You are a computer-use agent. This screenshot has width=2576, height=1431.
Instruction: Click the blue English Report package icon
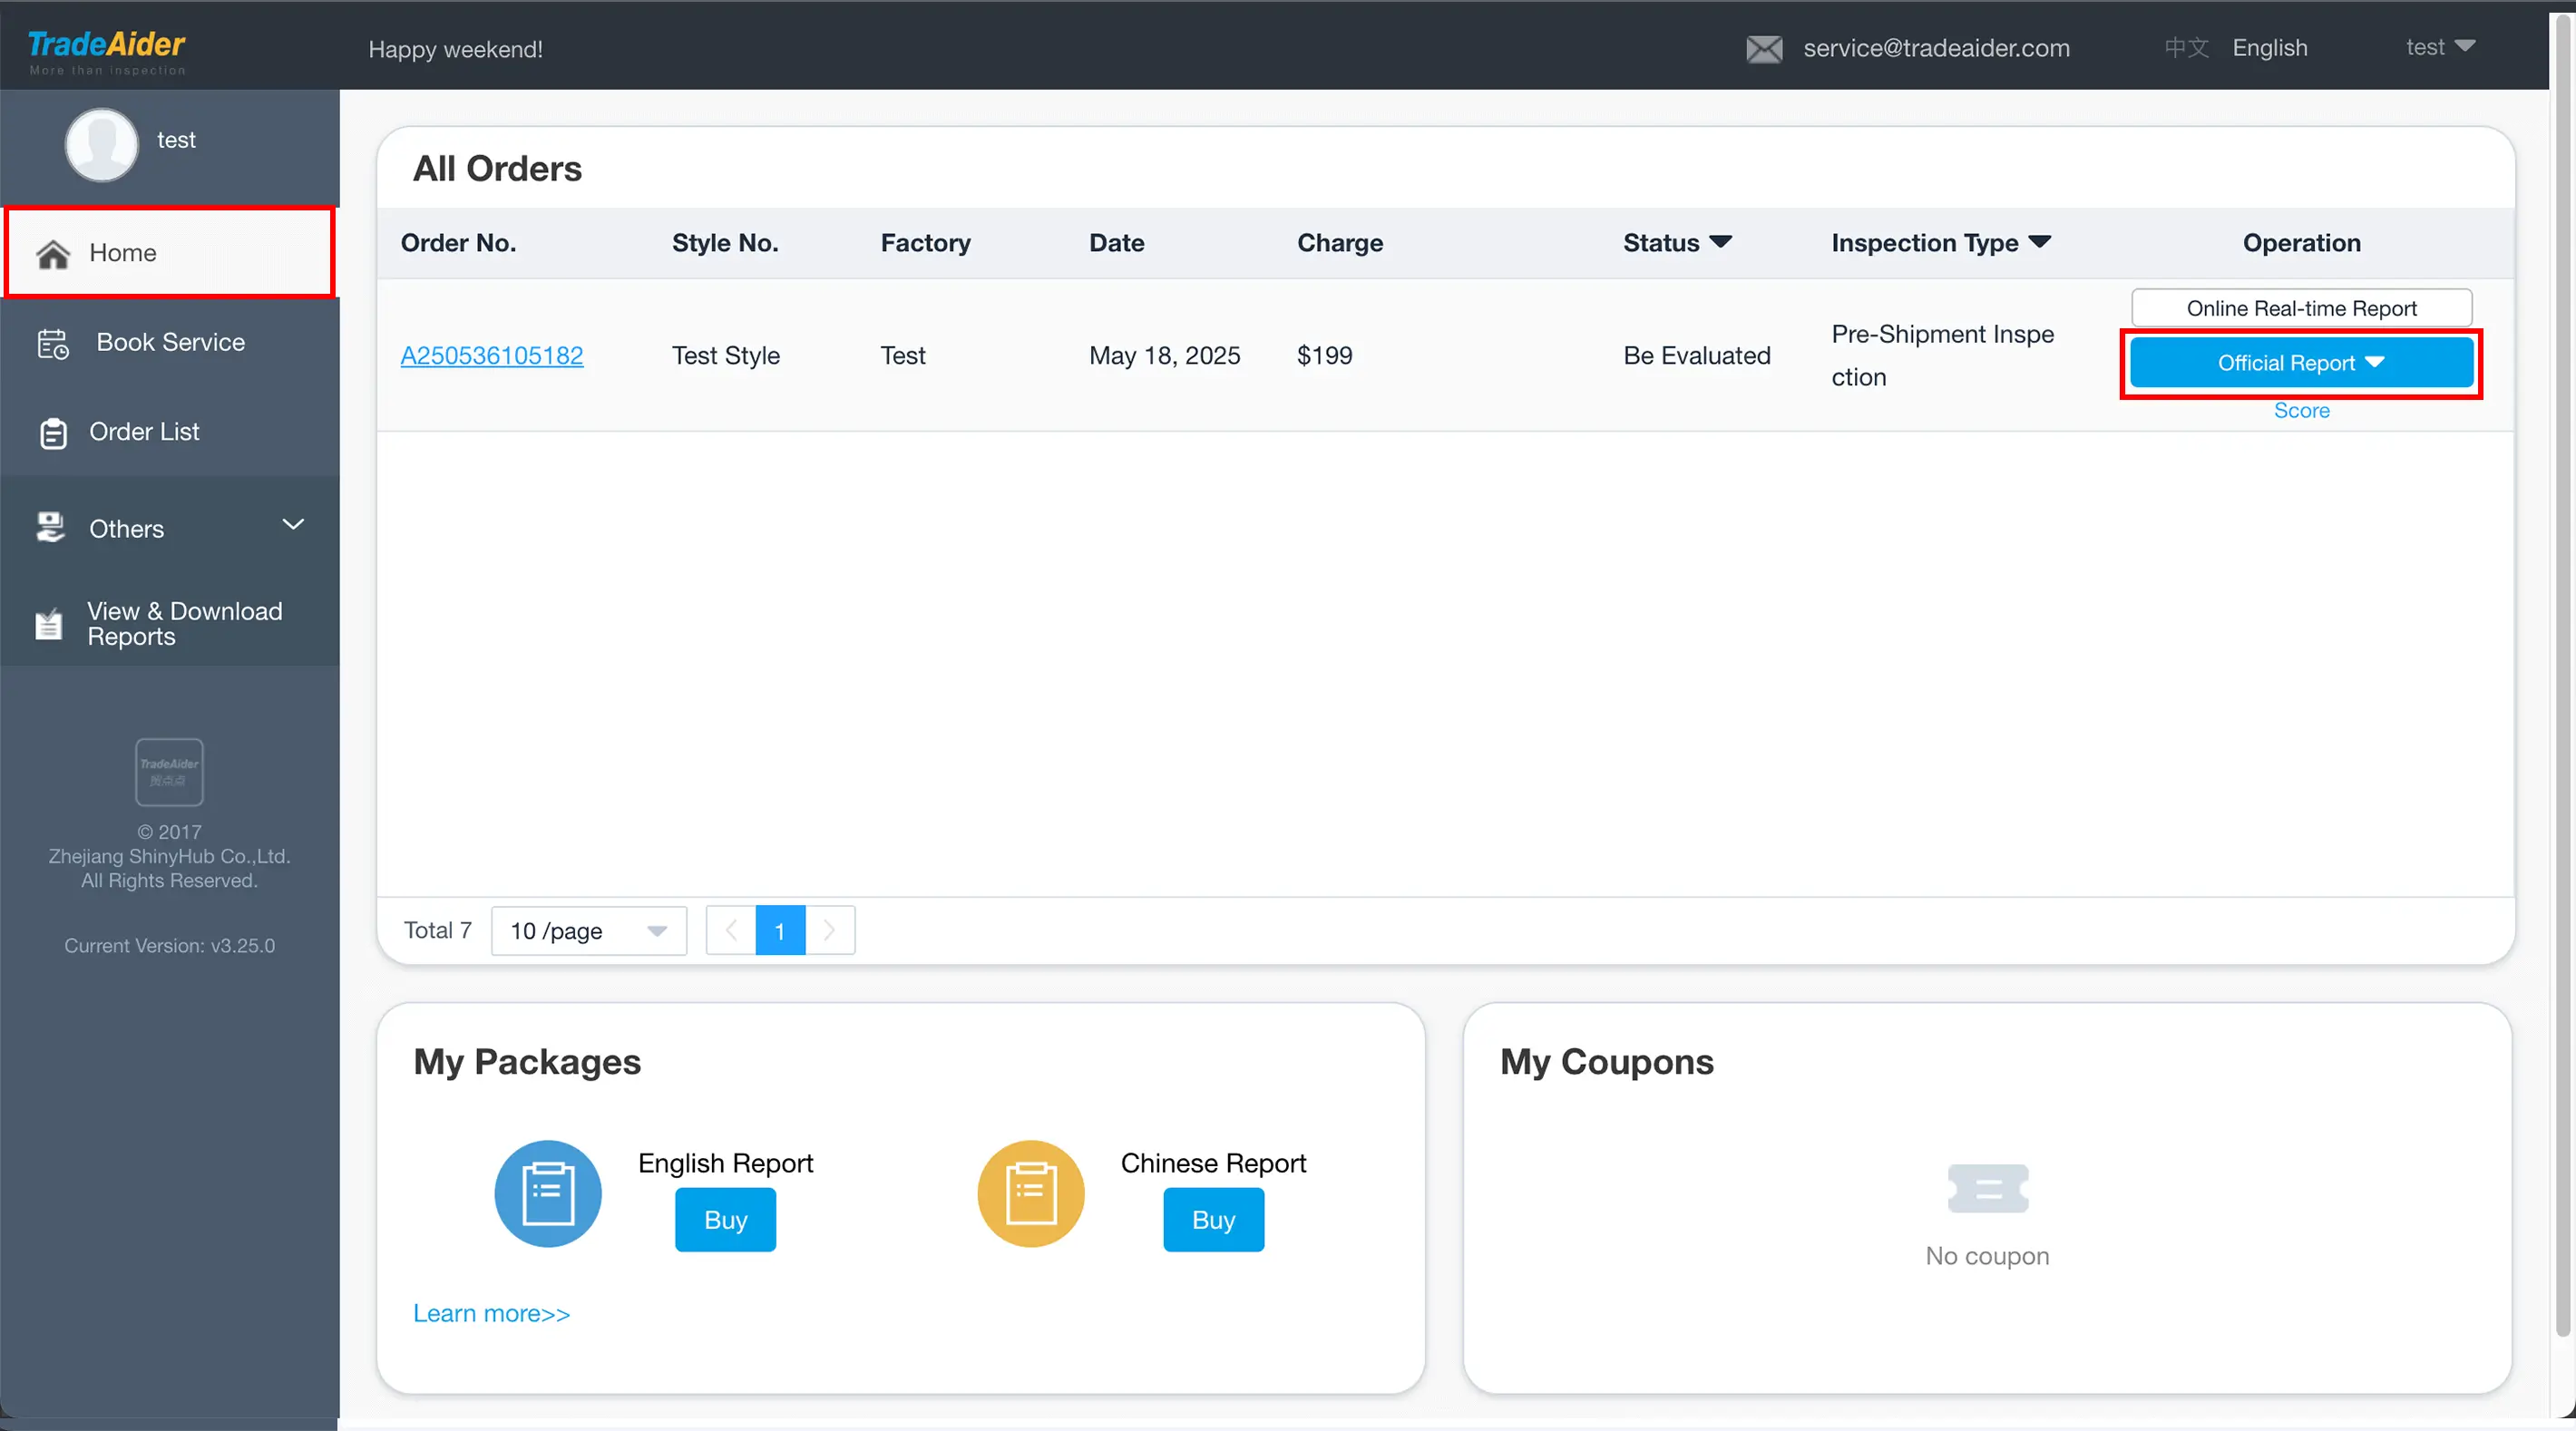[548, 1193]
